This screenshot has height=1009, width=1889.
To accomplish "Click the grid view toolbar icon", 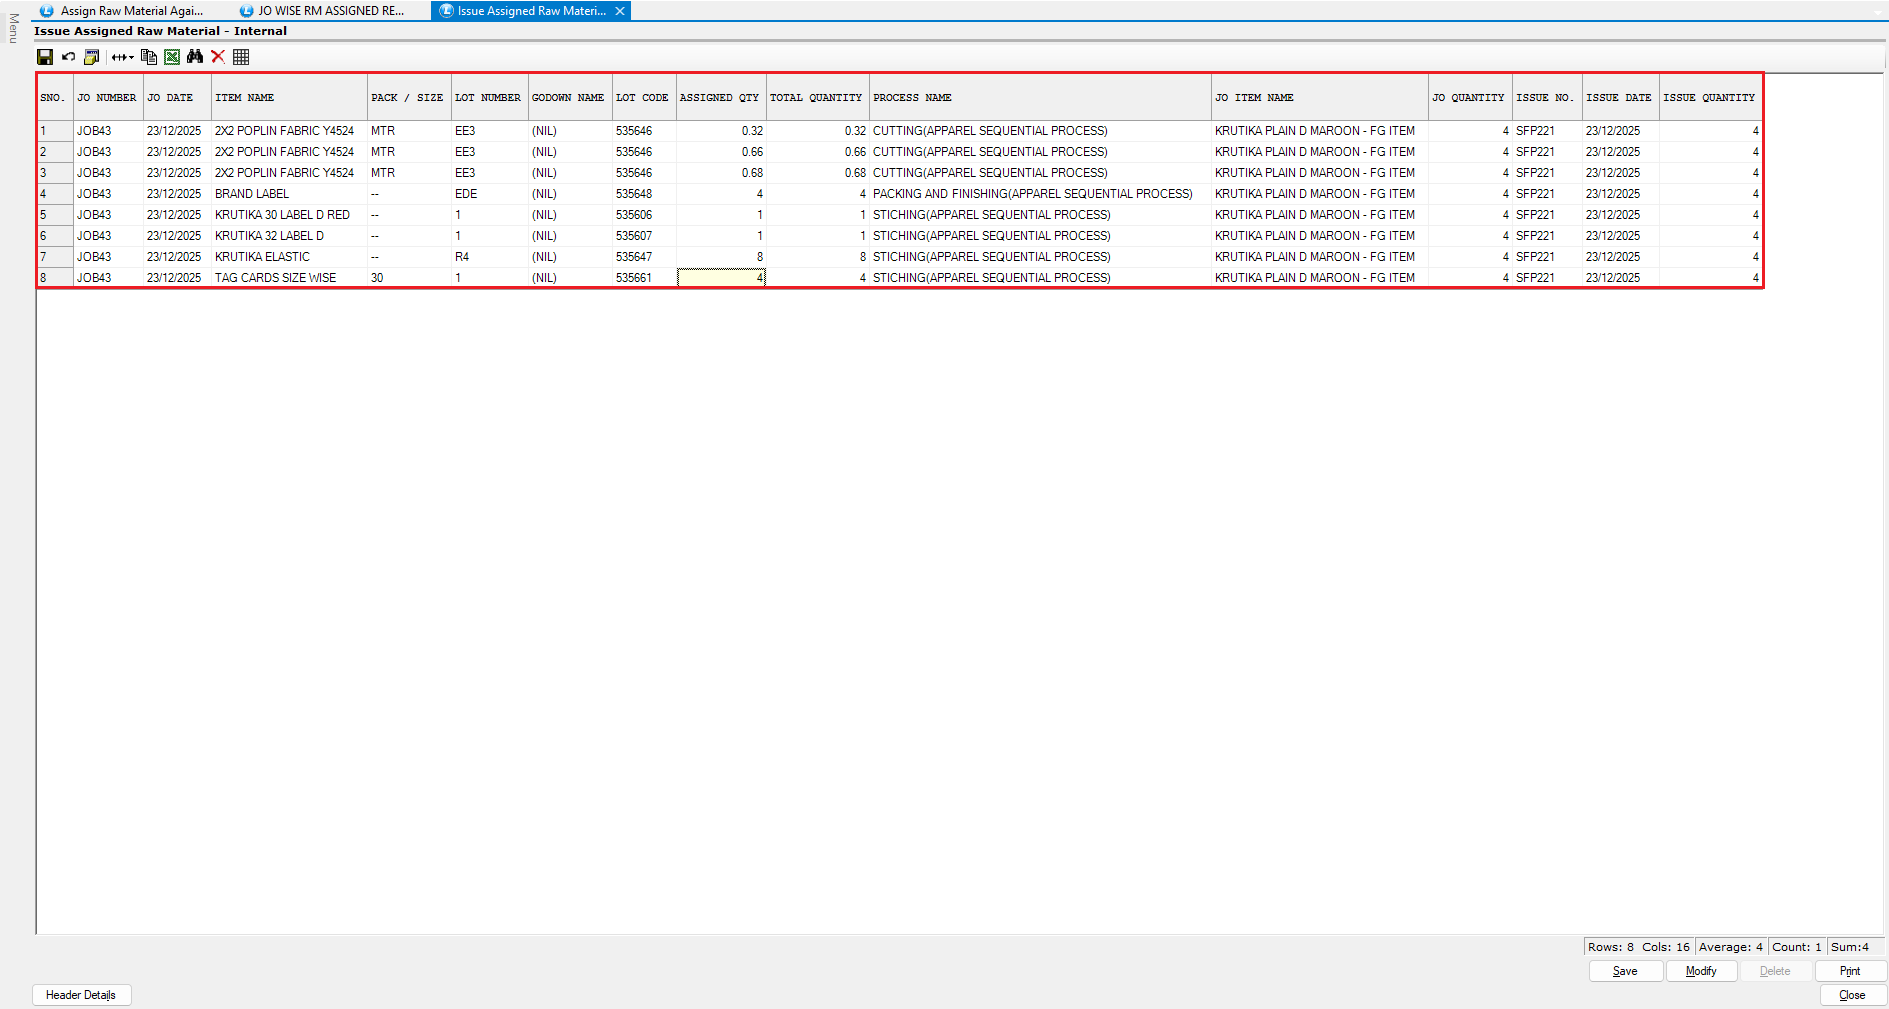I will click(241, 57).
